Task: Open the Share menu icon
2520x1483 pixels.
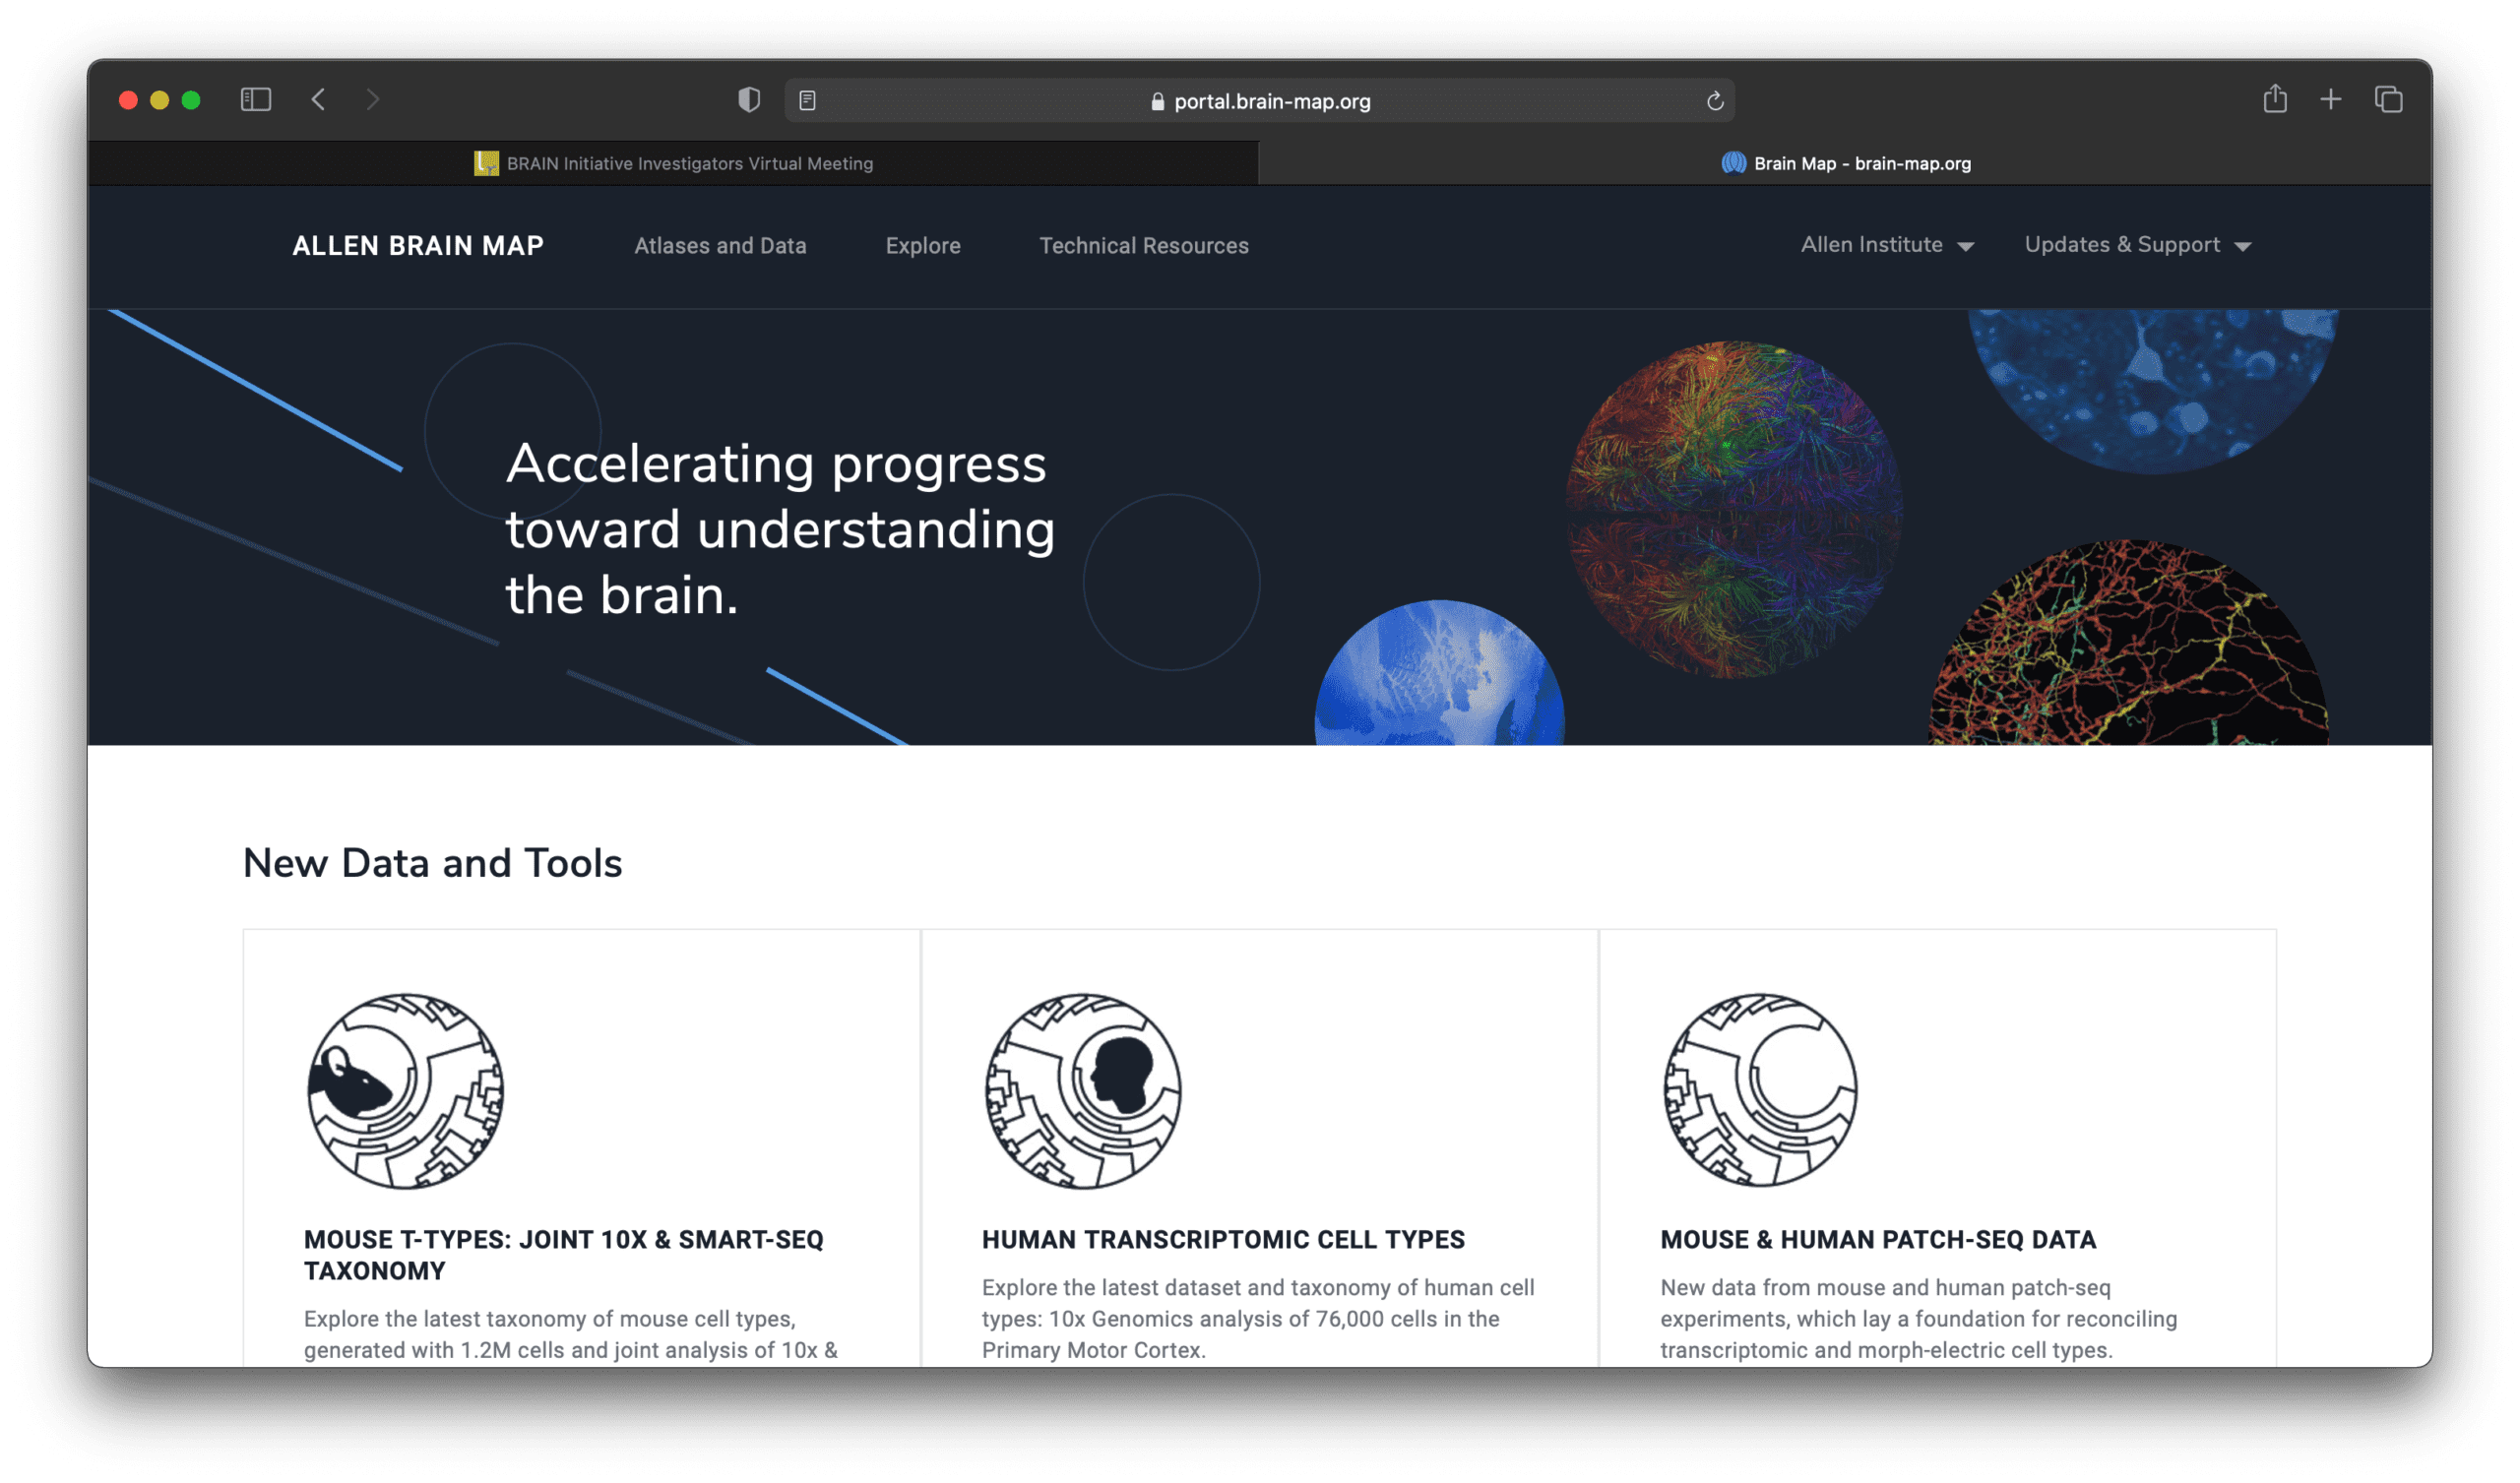Action: [x=2275, y=99]
